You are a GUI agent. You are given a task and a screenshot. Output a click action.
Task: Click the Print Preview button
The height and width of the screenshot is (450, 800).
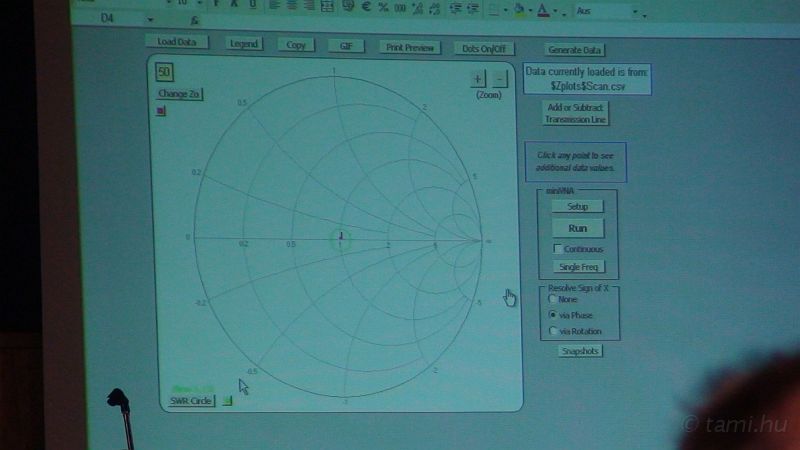(x=410, y=47)
